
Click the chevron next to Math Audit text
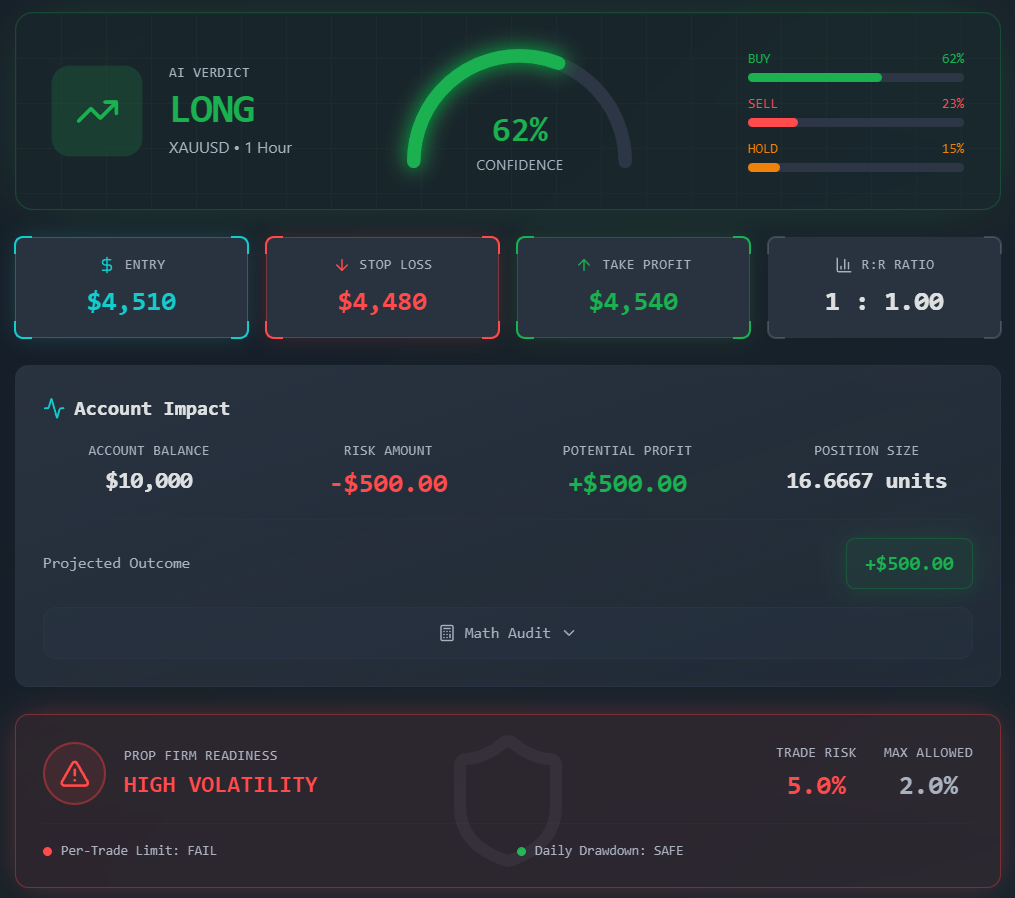(x=569, y=633)
